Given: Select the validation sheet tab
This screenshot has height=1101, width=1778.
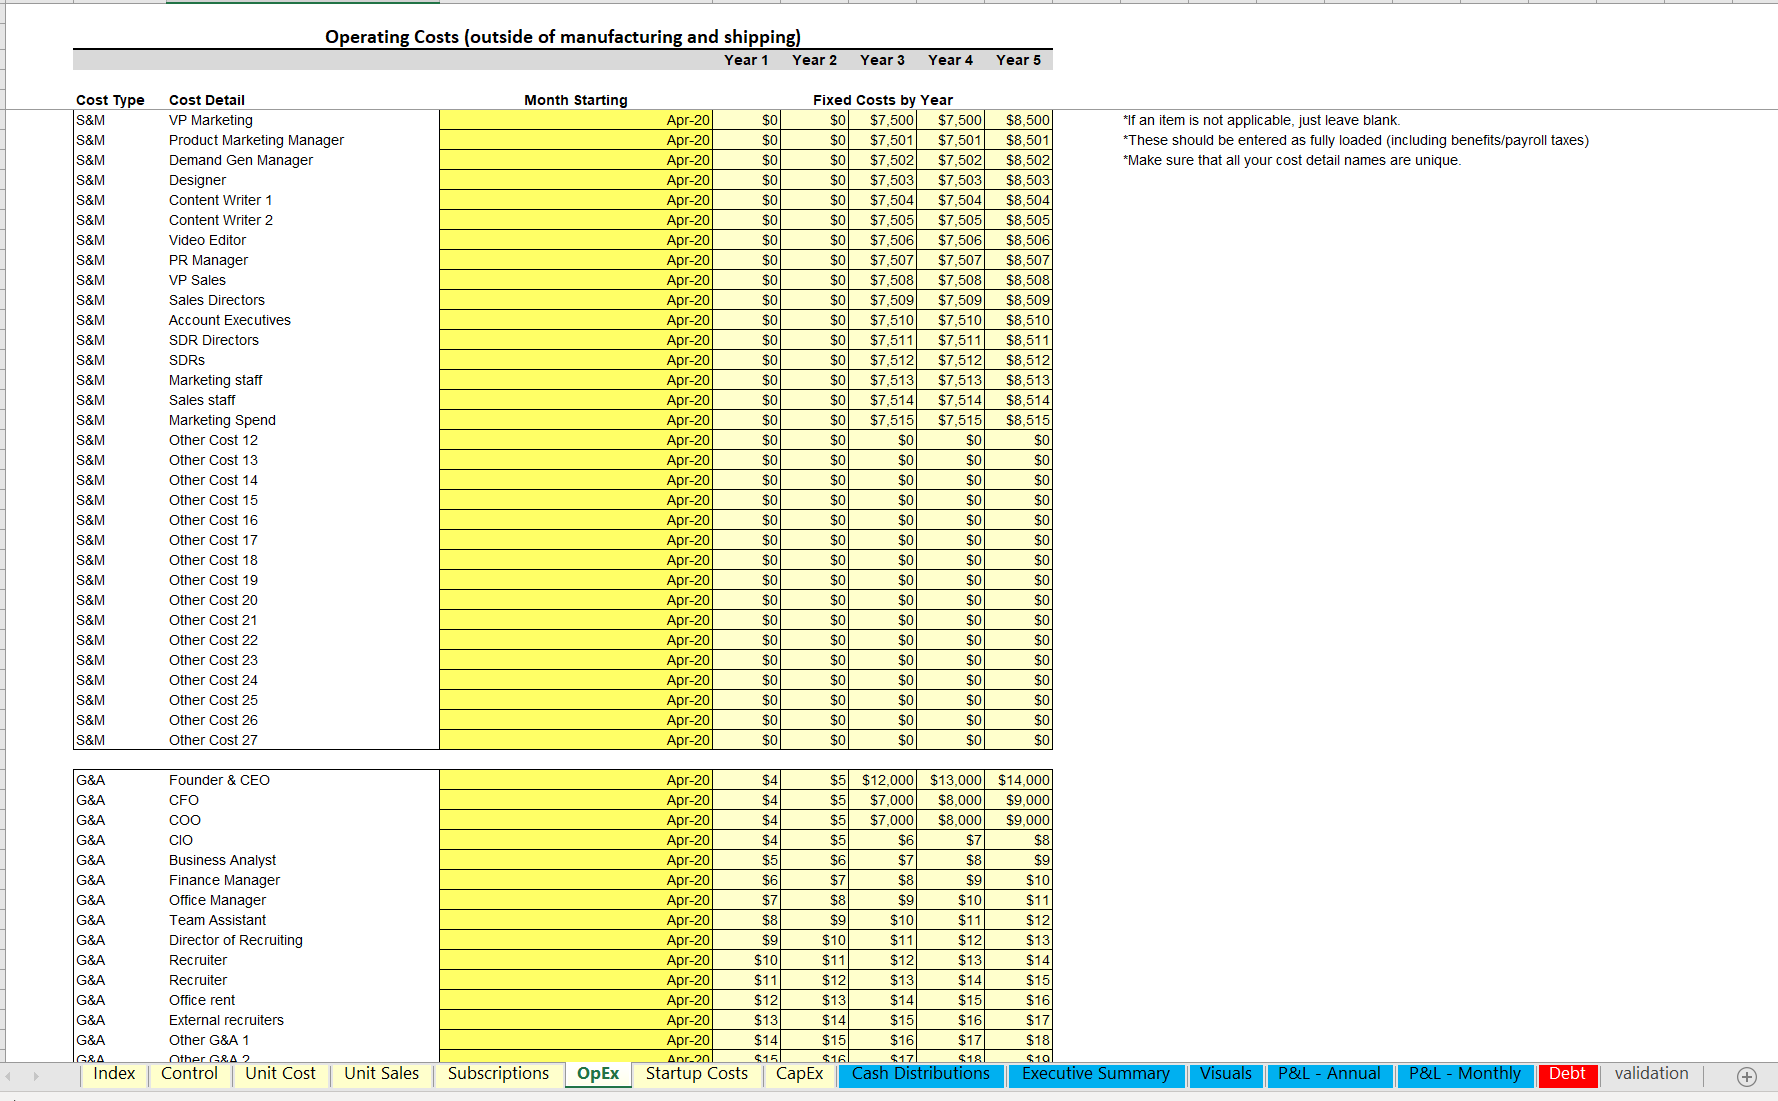Looking at the screenshot, I should (x=1650, y=1074).
